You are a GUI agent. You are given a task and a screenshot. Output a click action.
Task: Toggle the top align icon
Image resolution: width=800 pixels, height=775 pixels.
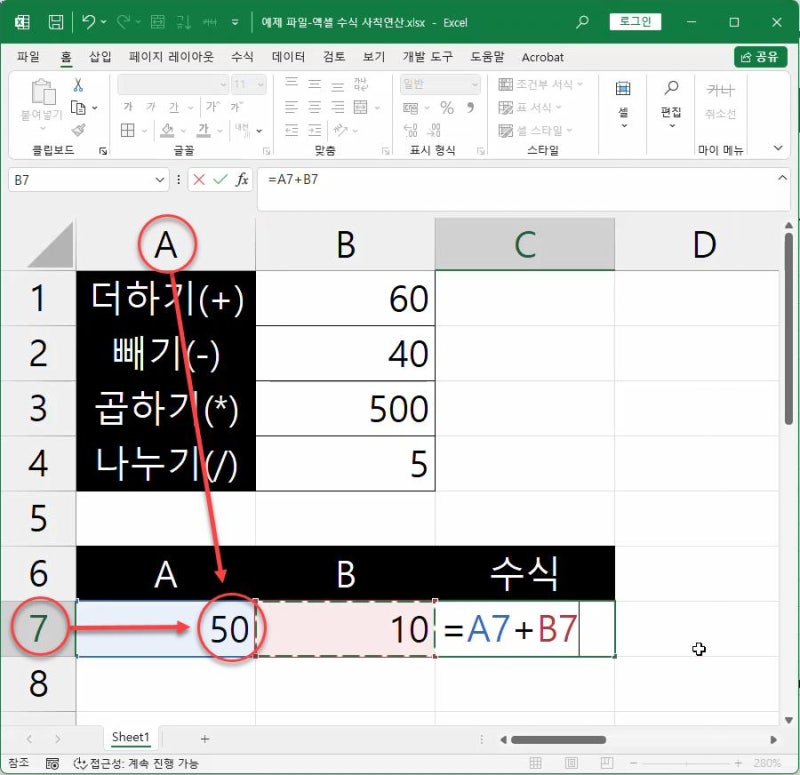[291, 83]
